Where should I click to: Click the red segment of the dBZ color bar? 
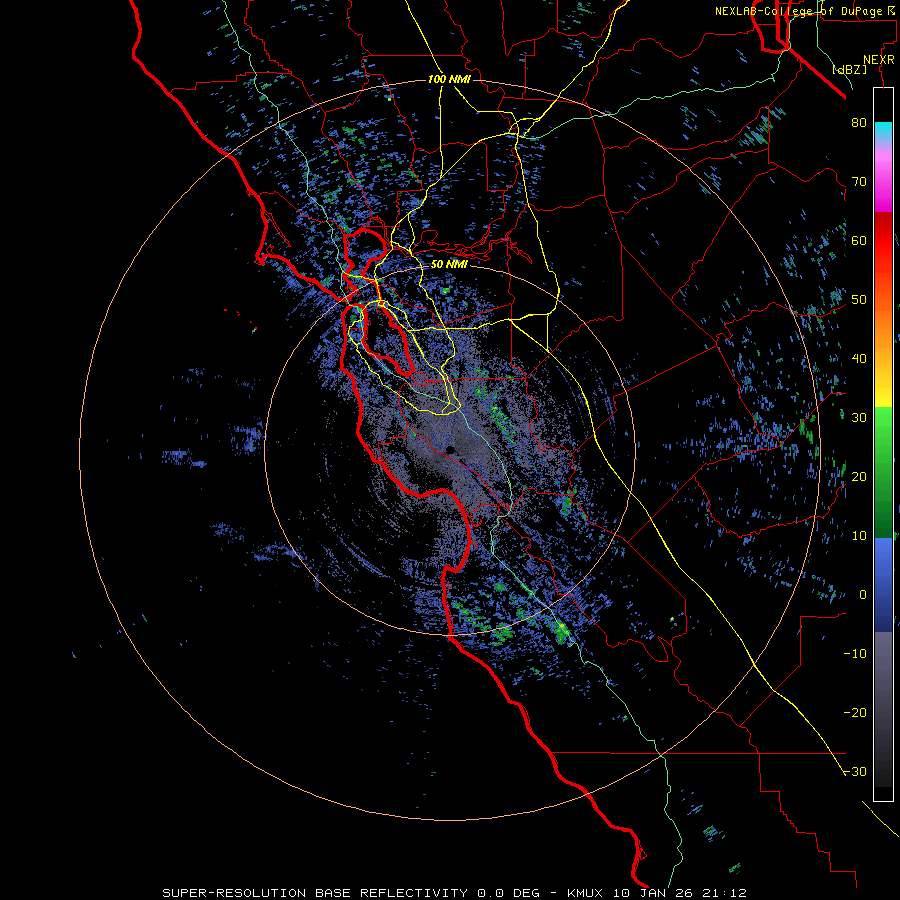pyautogui.click(x=883, y=241)
